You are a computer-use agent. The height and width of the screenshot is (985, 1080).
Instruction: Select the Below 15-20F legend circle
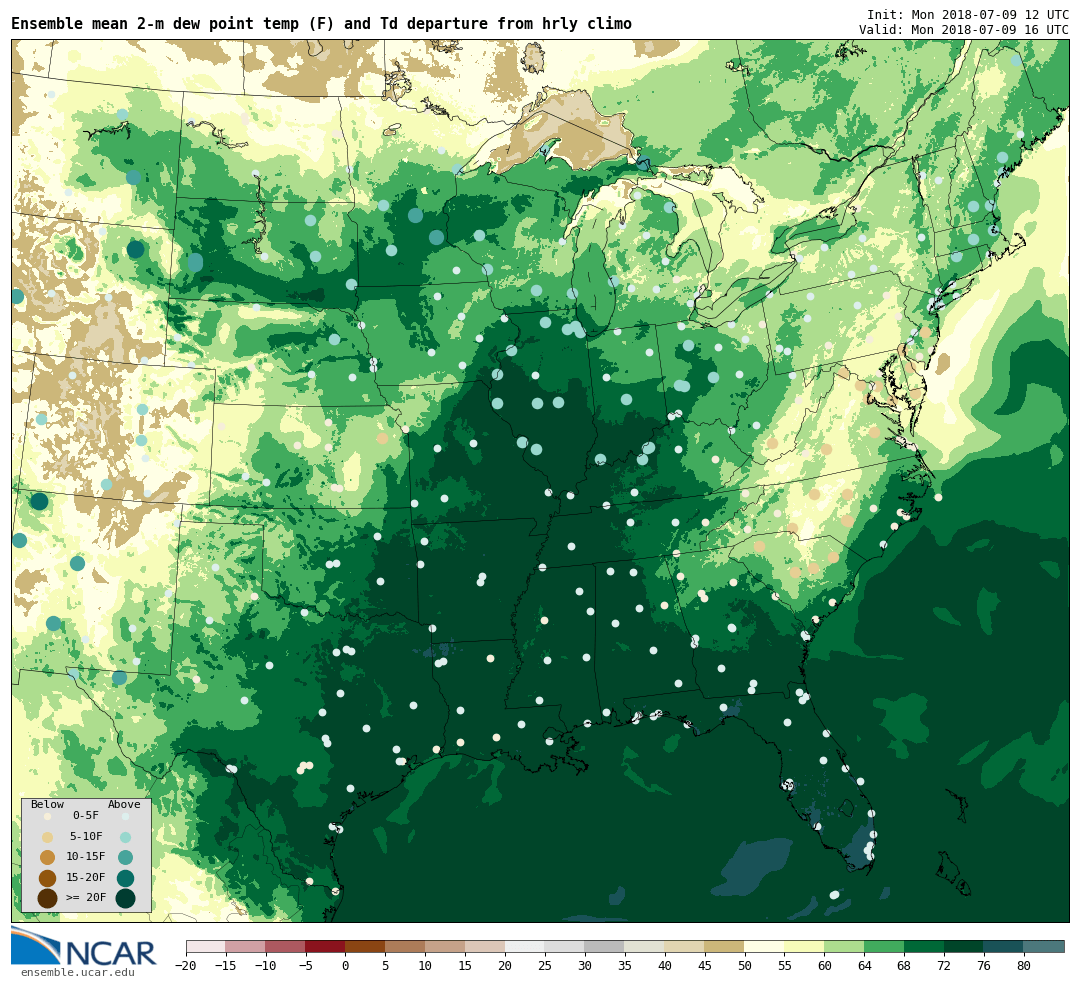(48, 878)
